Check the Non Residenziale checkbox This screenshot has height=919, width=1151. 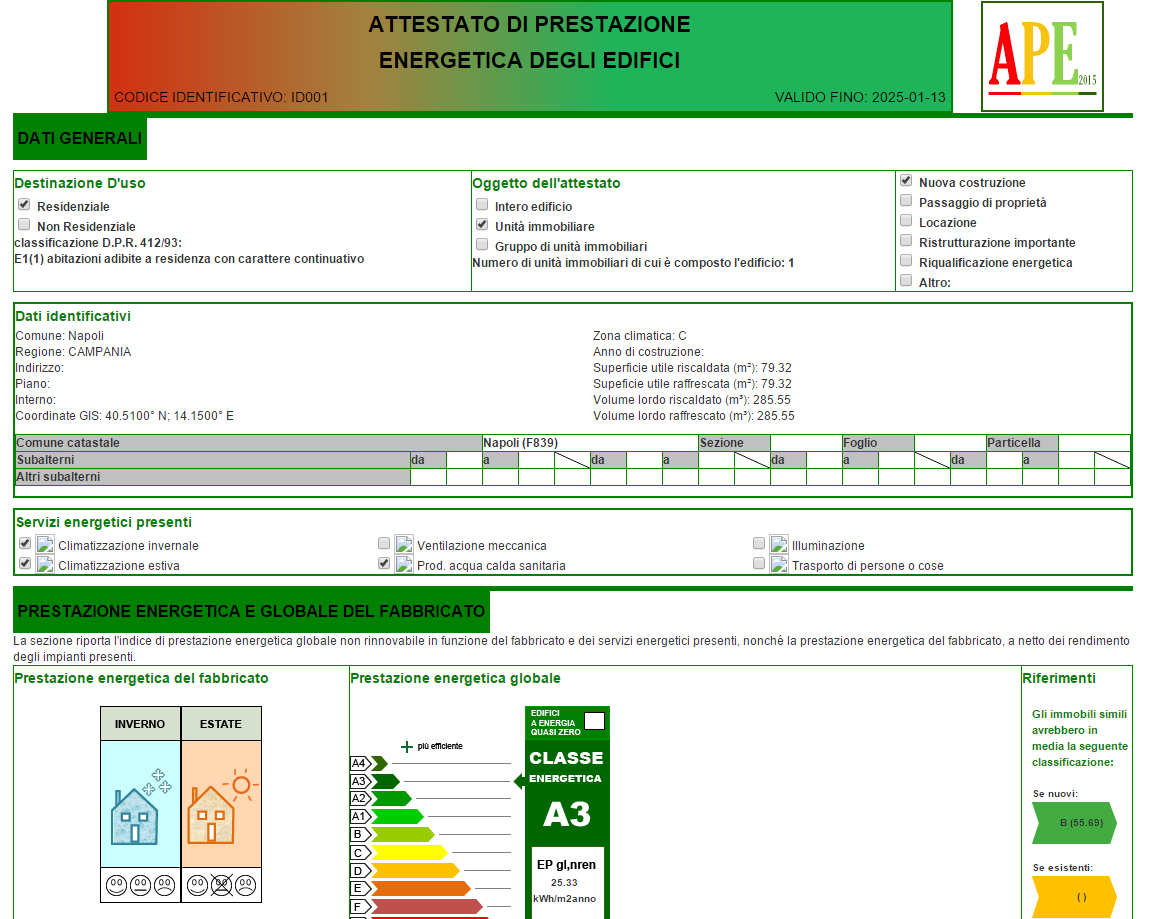(24, 224)
